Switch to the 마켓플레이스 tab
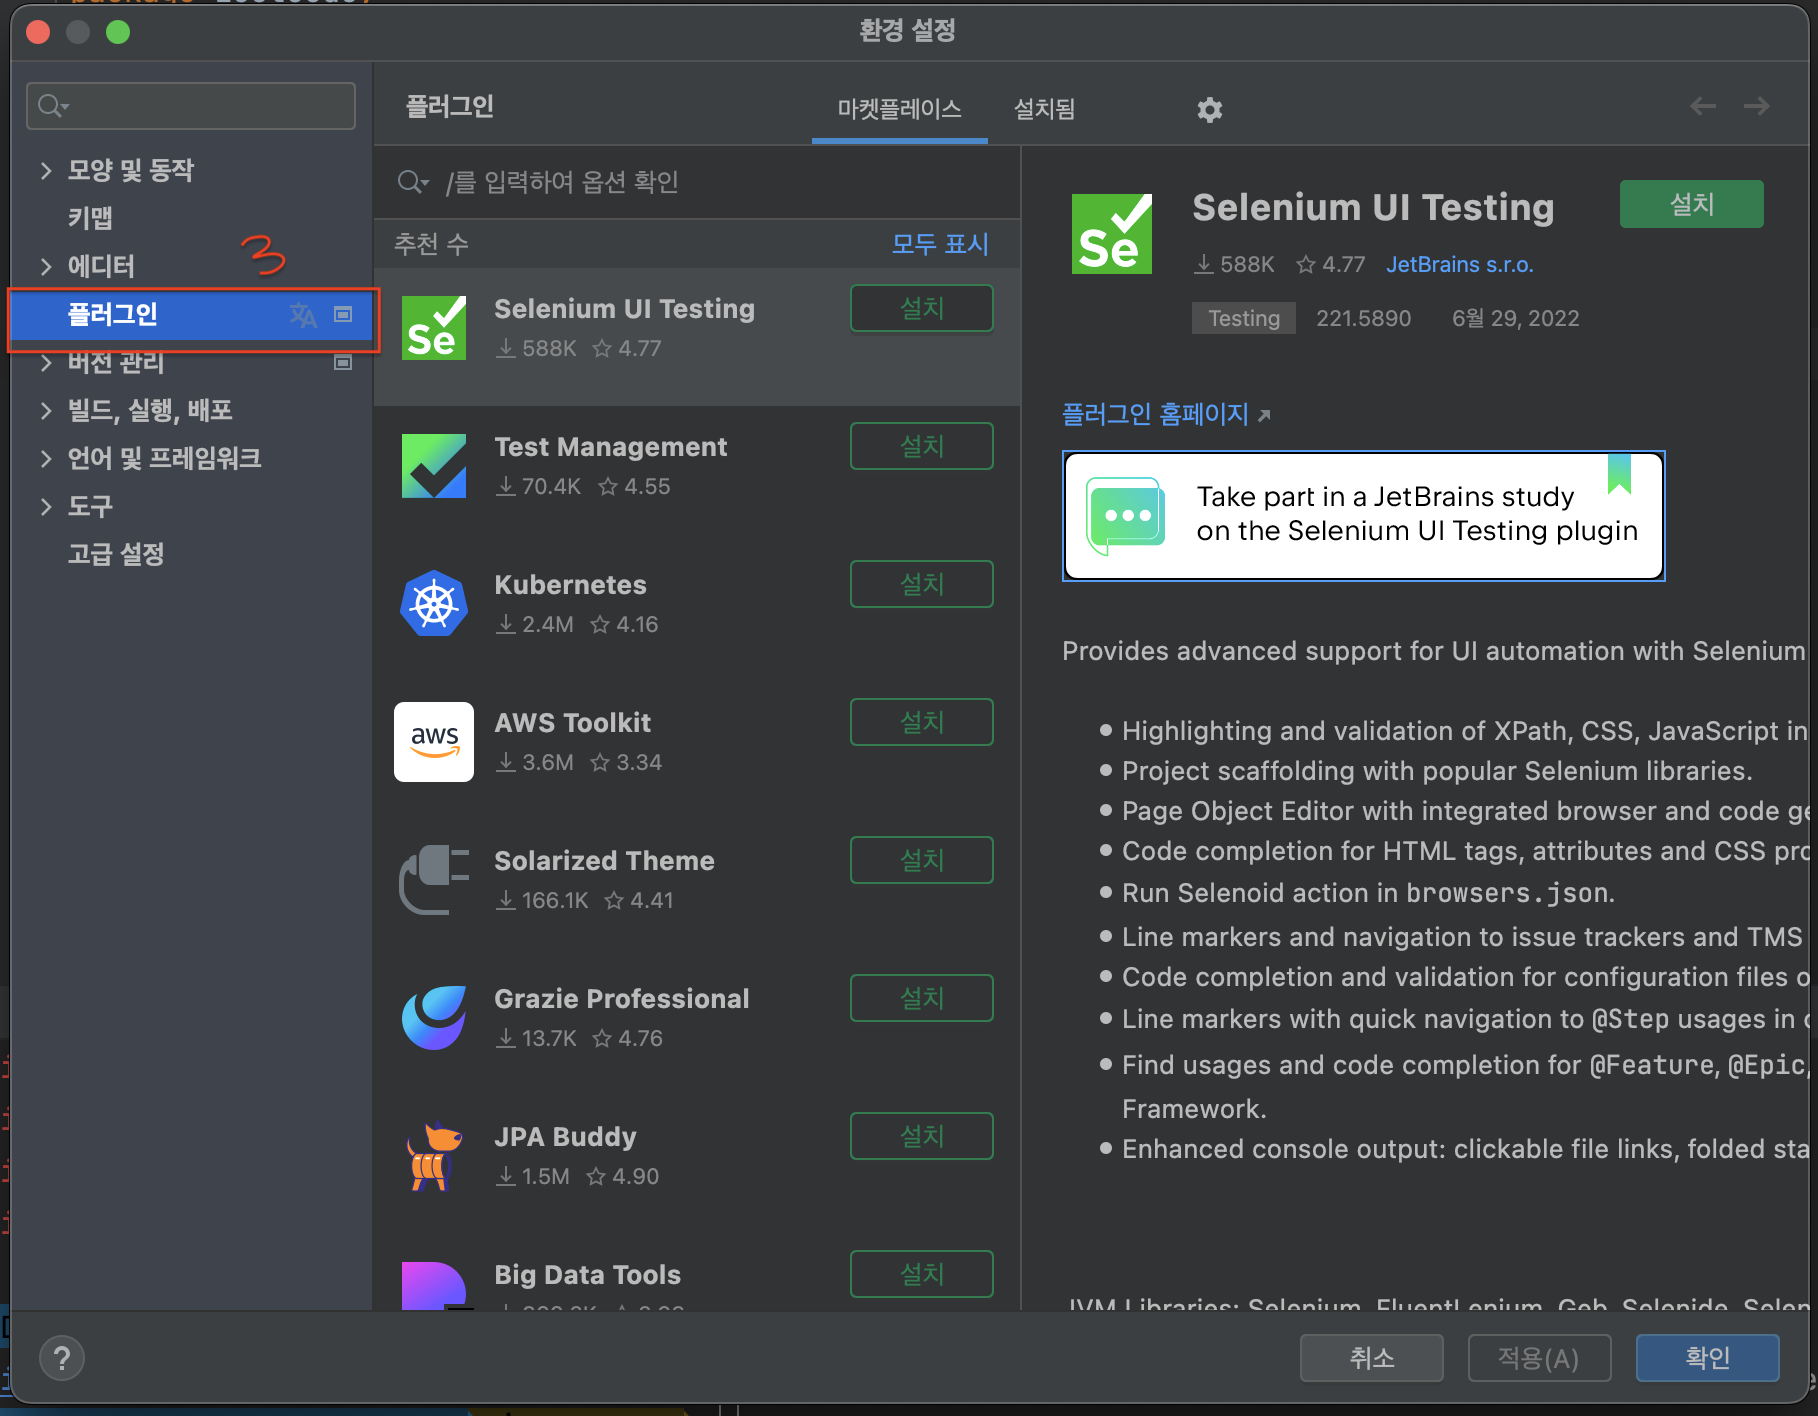 [x=899, y=109]
